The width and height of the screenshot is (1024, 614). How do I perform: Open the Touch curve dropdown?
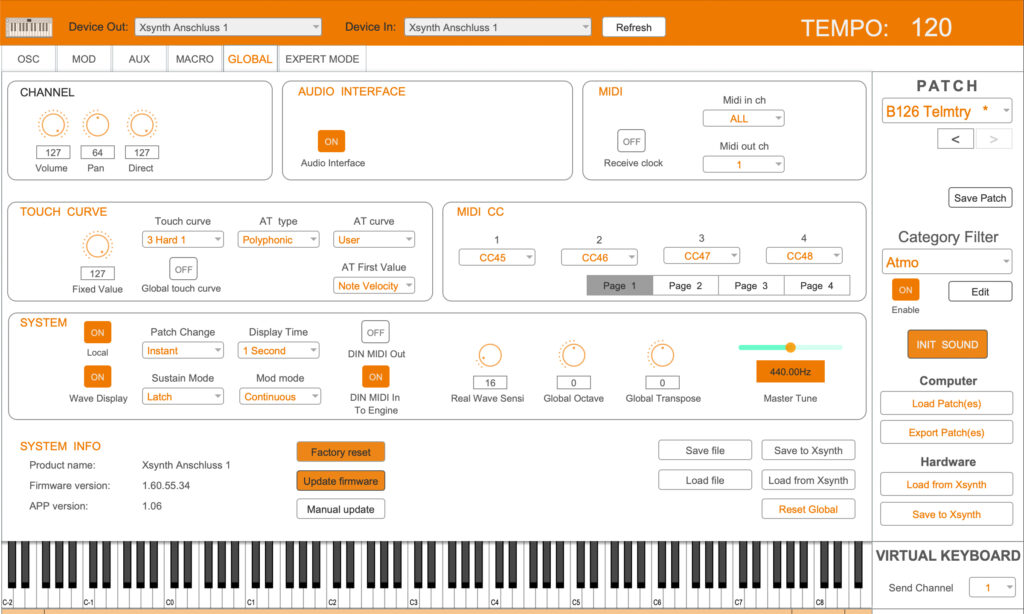click(182, 240)
